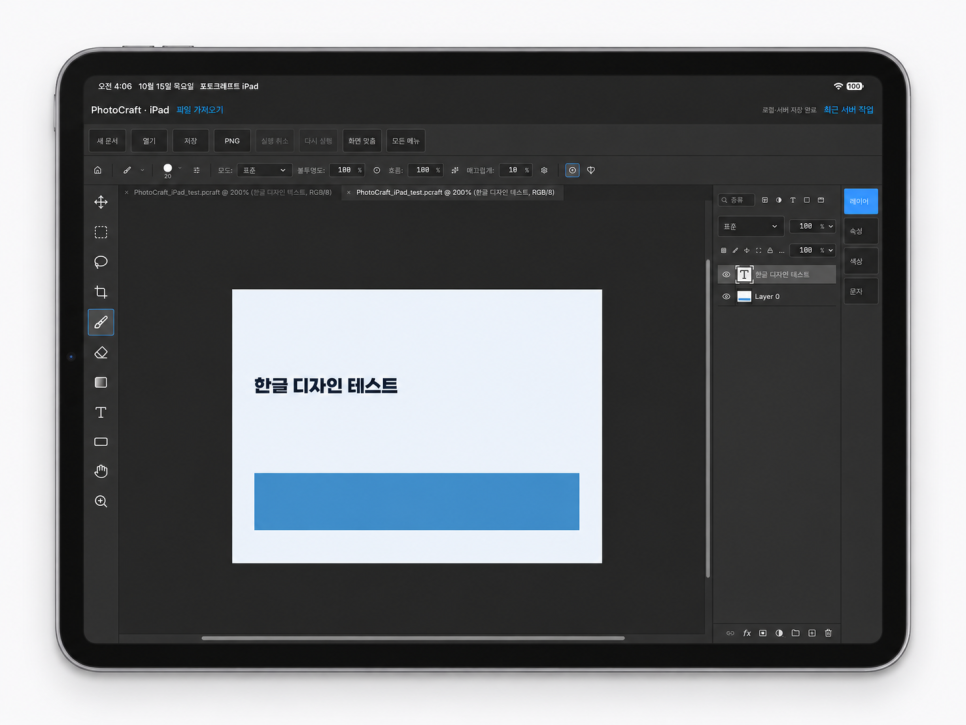Image resolution: width=966 pixels, height=725 pixels.
Task: Select the Rectangular Marquee tool
Action: [101, 232]
